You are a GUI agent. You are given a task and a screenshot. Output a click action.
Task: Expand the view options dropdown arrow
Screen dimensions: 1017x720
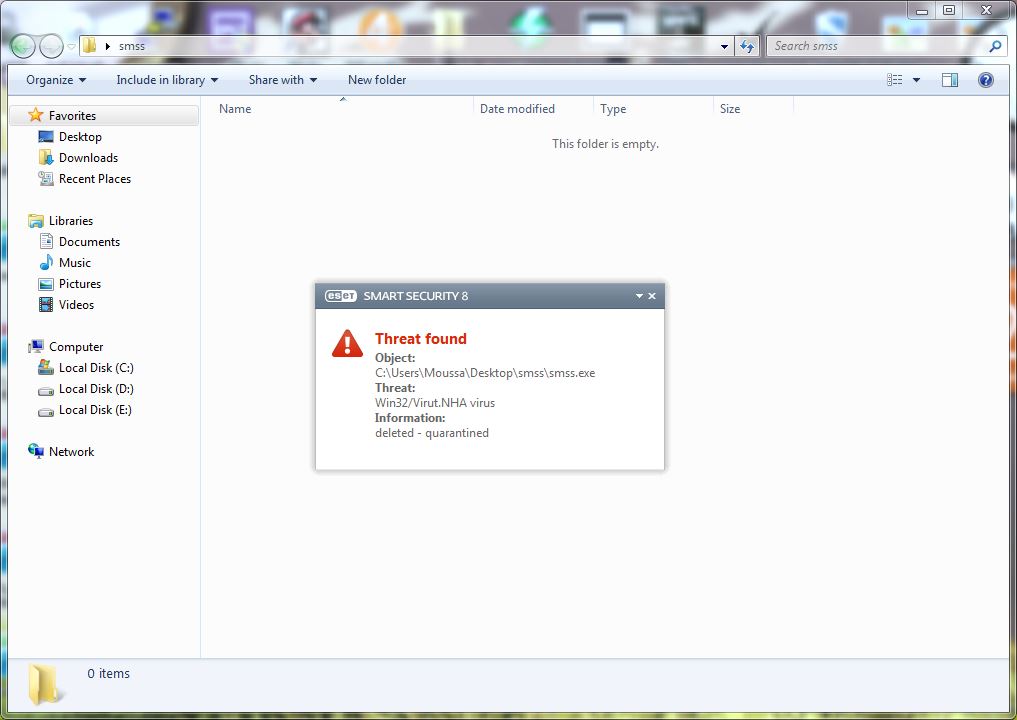(916, 80)
